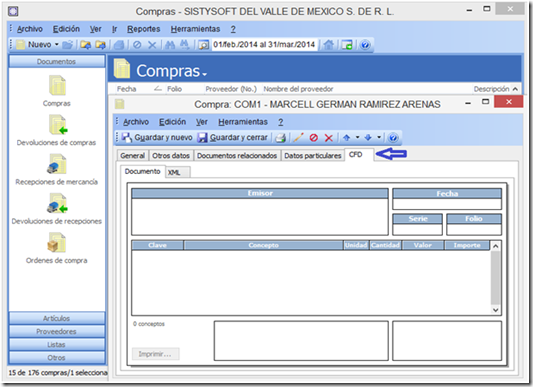Expand the Otros sidebar section
The height and width of the screenshot is (387, 533).
tap(57, 358)
